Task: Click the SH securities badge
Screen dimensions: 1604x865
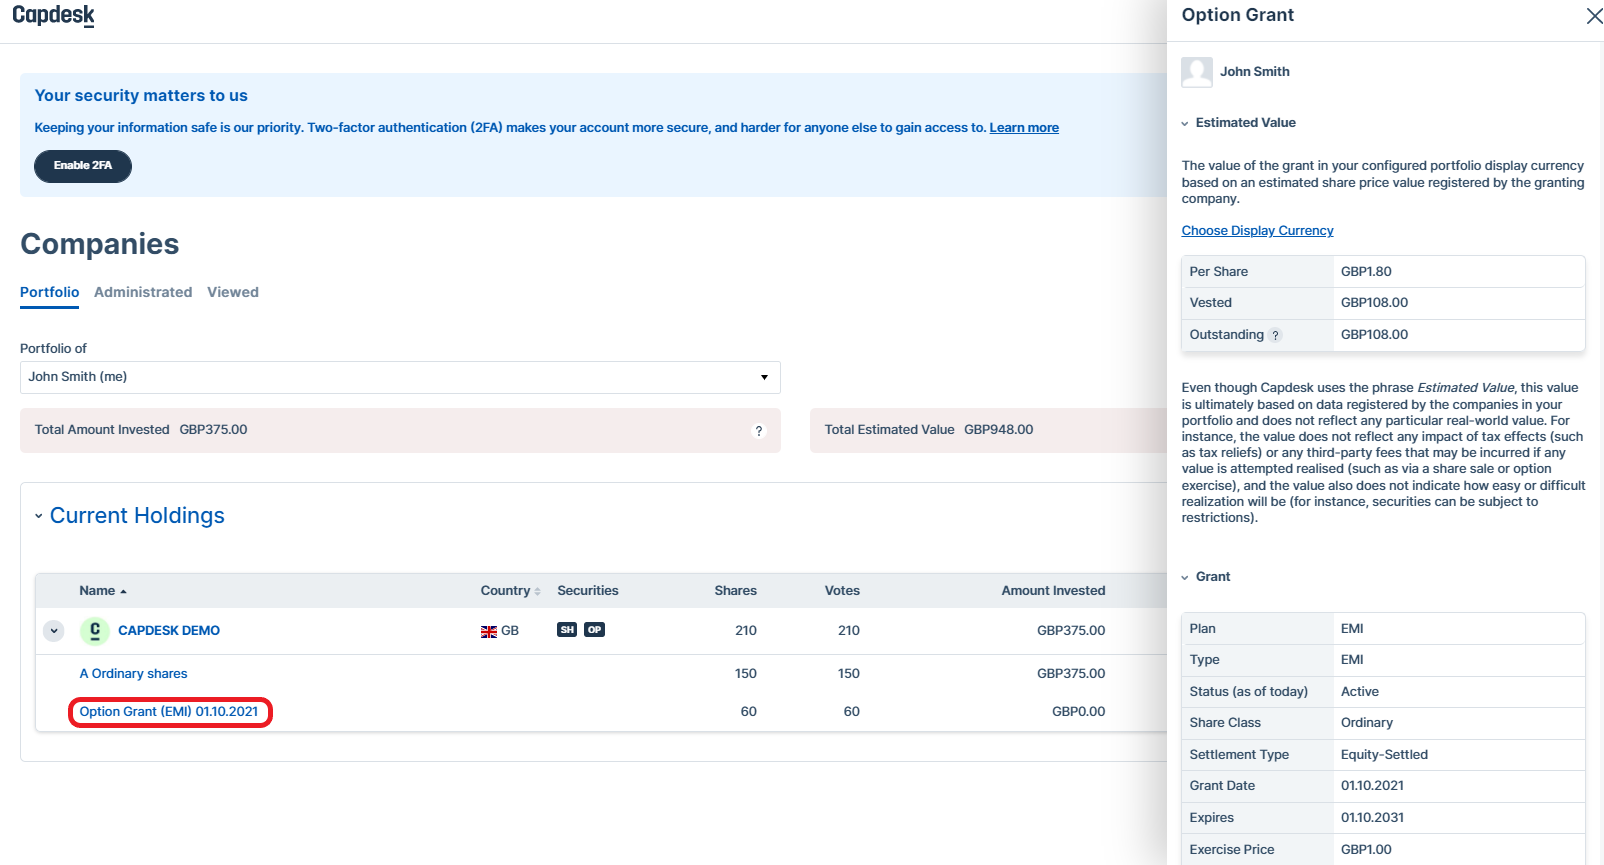Action: tap(567, 630)
